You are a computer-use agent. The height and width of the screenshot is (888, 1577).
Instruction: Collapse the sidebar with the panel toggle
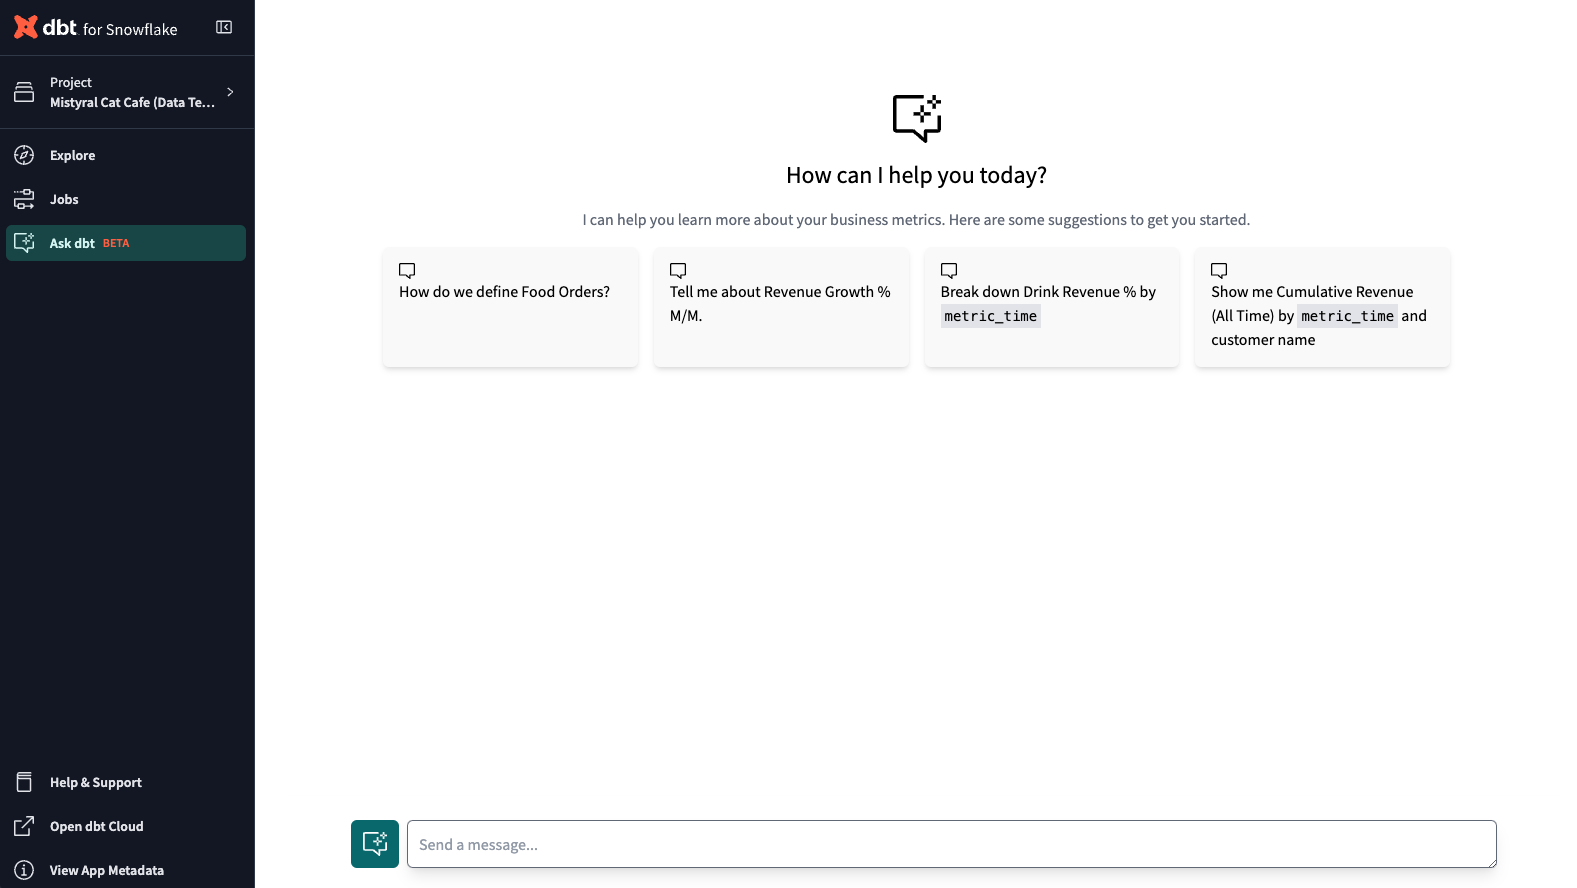(x=224, y=27)
